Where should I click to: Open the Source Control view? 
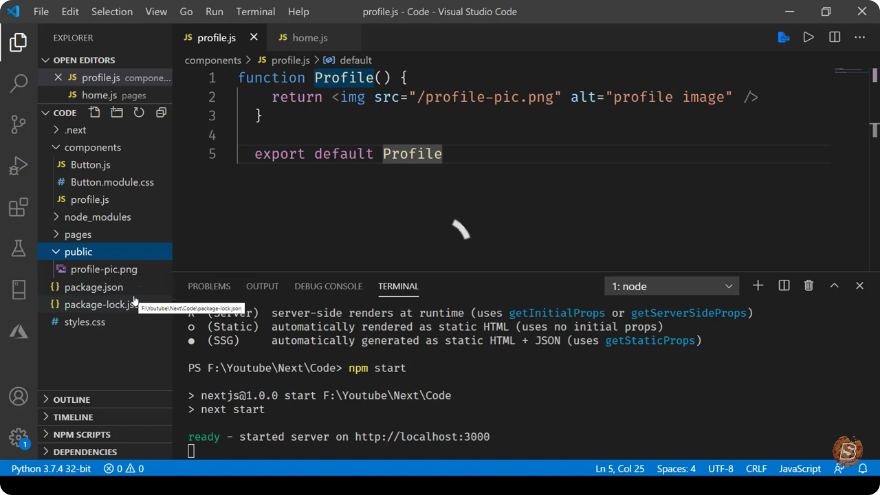(x=19, y=125)
